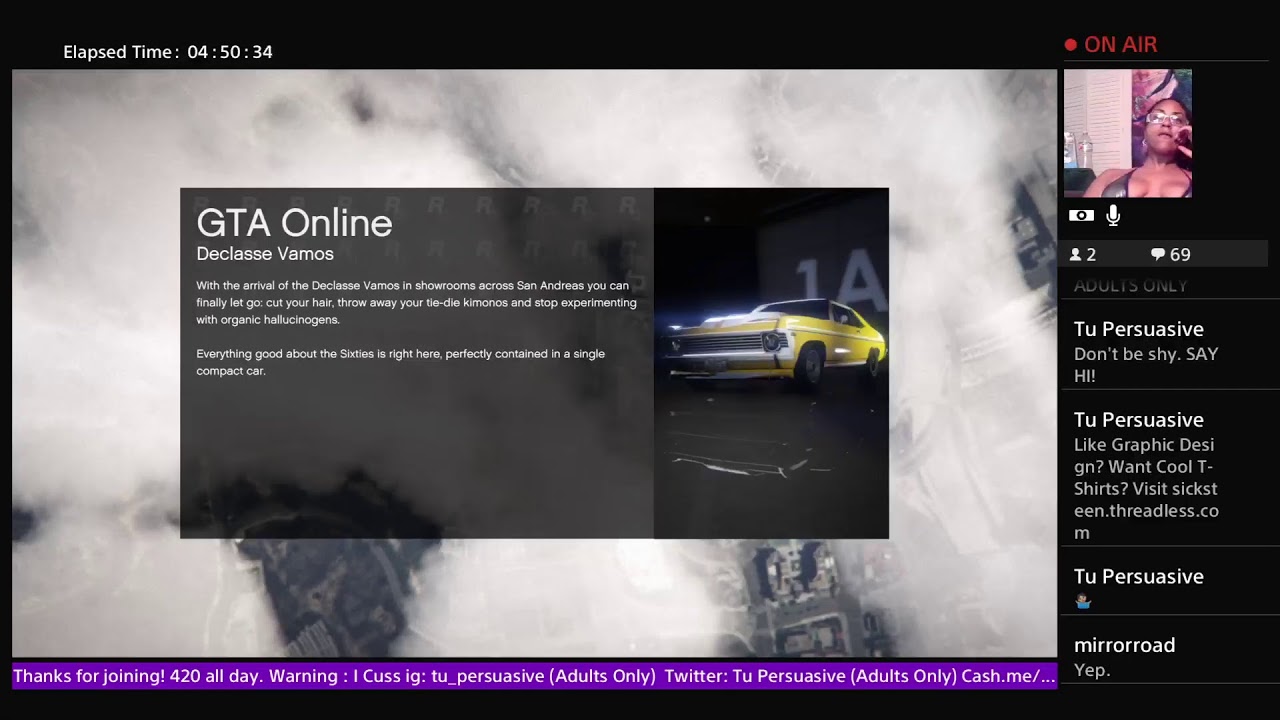1280x720 pixels.
Task: Click paragraph starting 'With the arrival of'
Action: click(x=416, y=303)
